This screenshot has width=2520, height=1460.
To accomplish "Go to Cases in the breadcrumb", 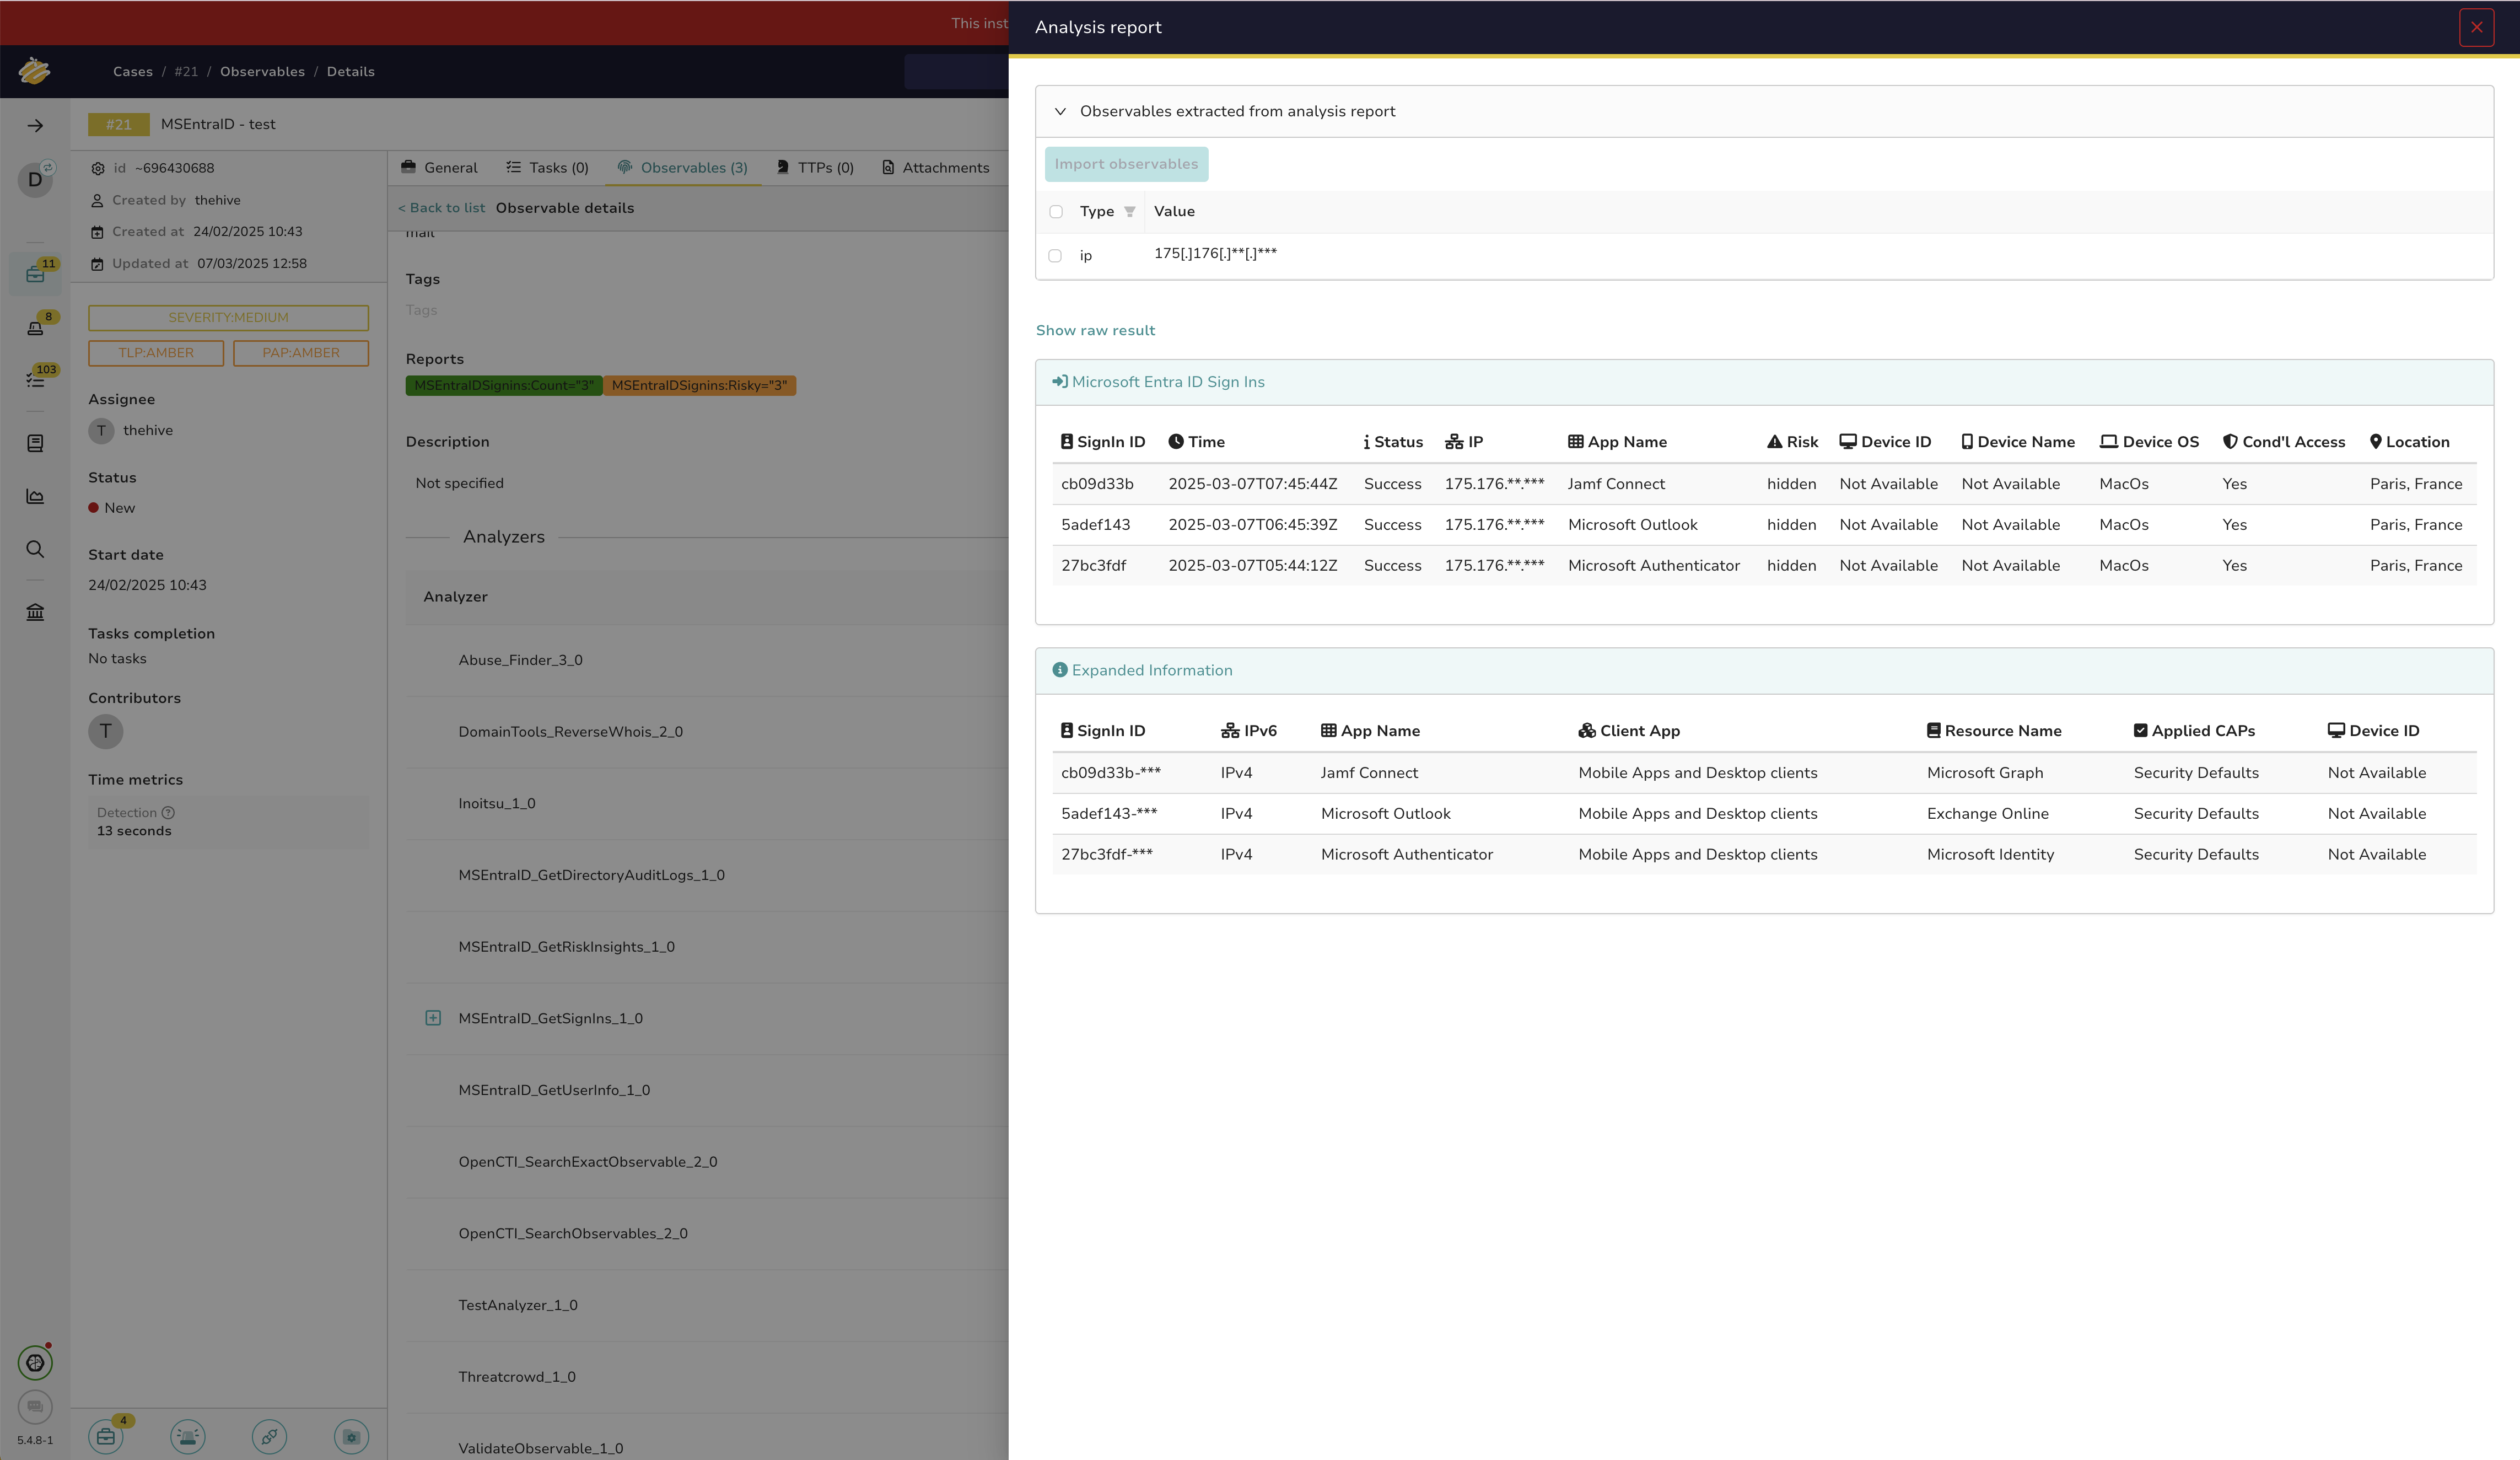I will coord(133,72).
